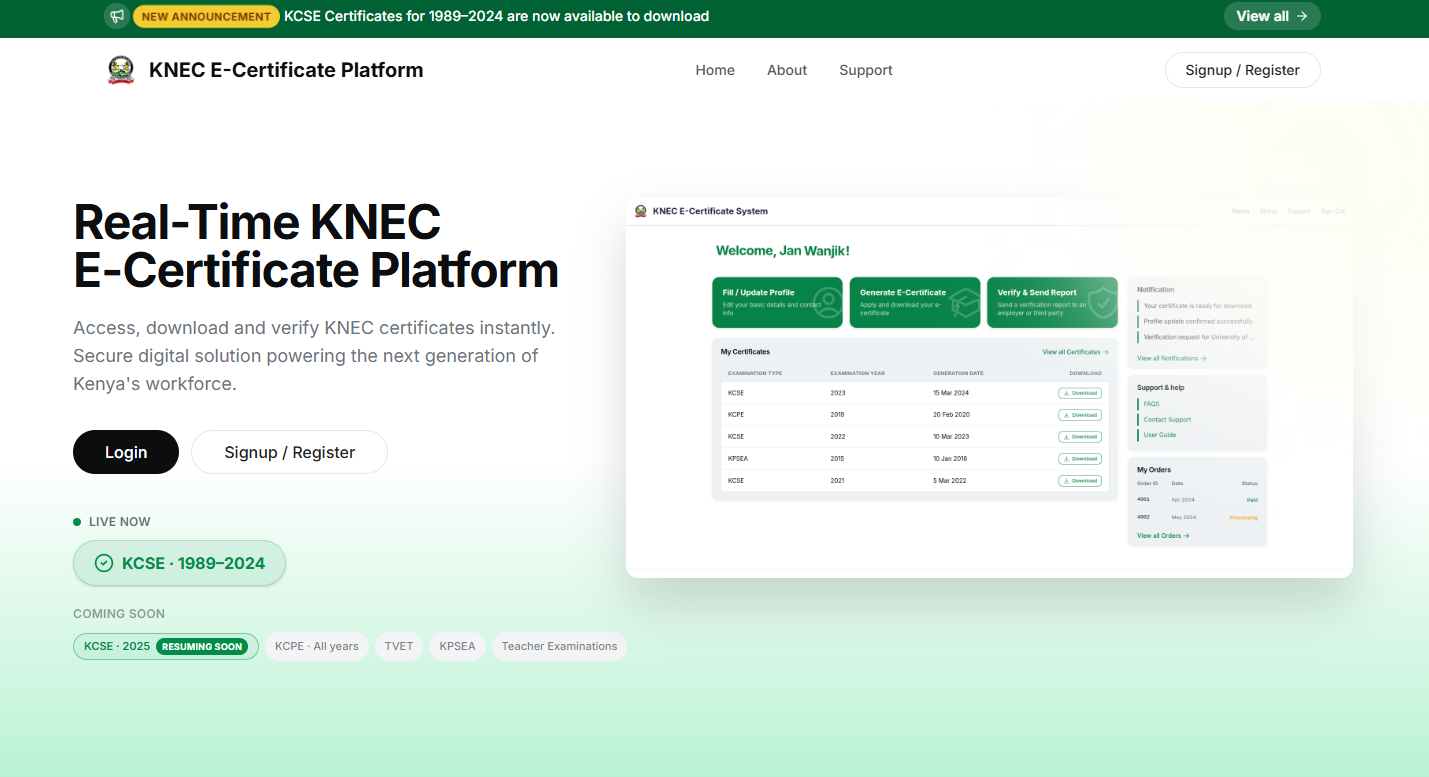Click the profile icon on Fill / Update Profile card
Screen dimensions: 1429x777
tap(827, 303)
